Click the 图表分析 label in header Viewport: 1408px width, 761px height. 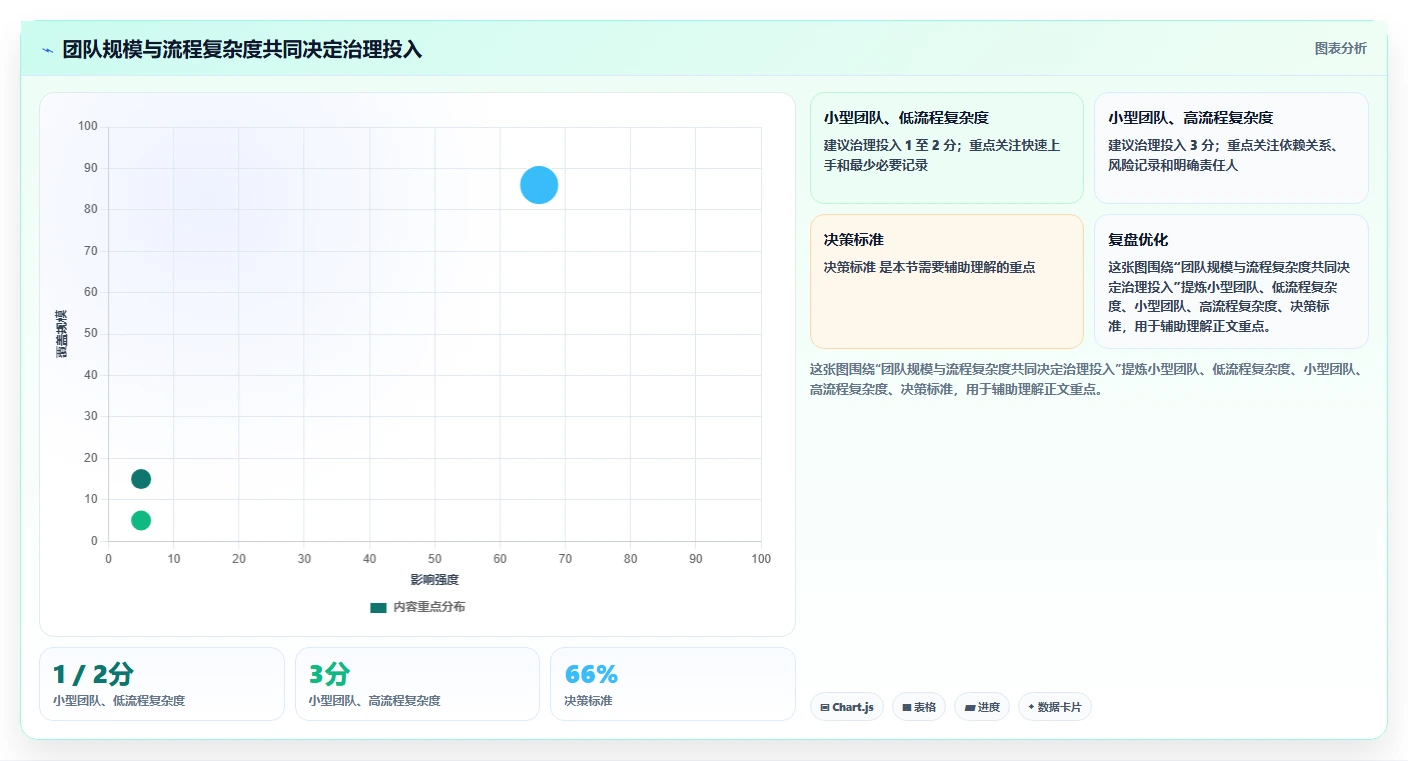(x=1340, y=48)
